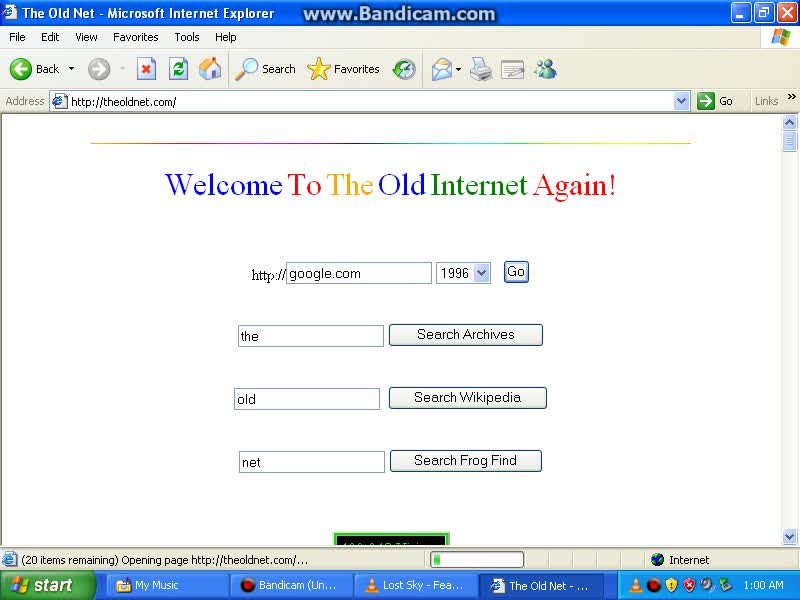The height and width of the screenshot is (600, 800).
Task: Open Back button history dropdown arrow
Action: pos(71,69)
